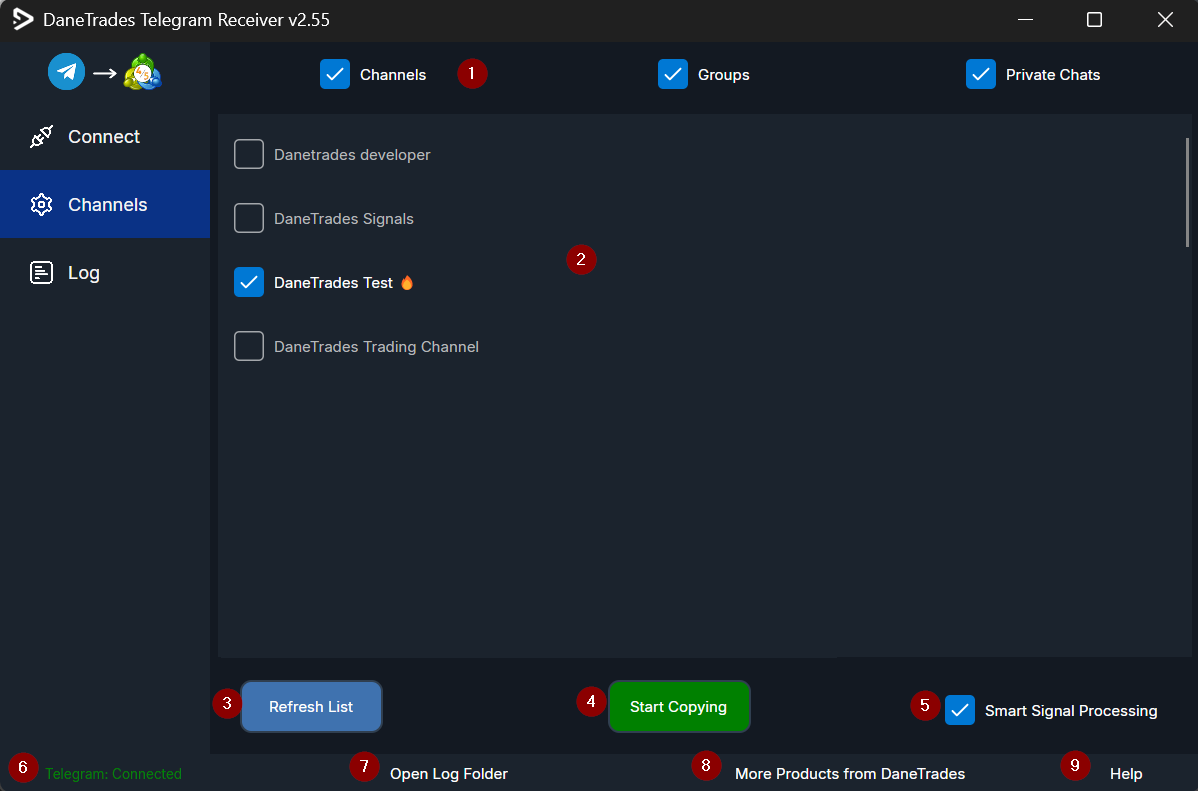Uncheck the Groups filter checkbox

[672, 74]
